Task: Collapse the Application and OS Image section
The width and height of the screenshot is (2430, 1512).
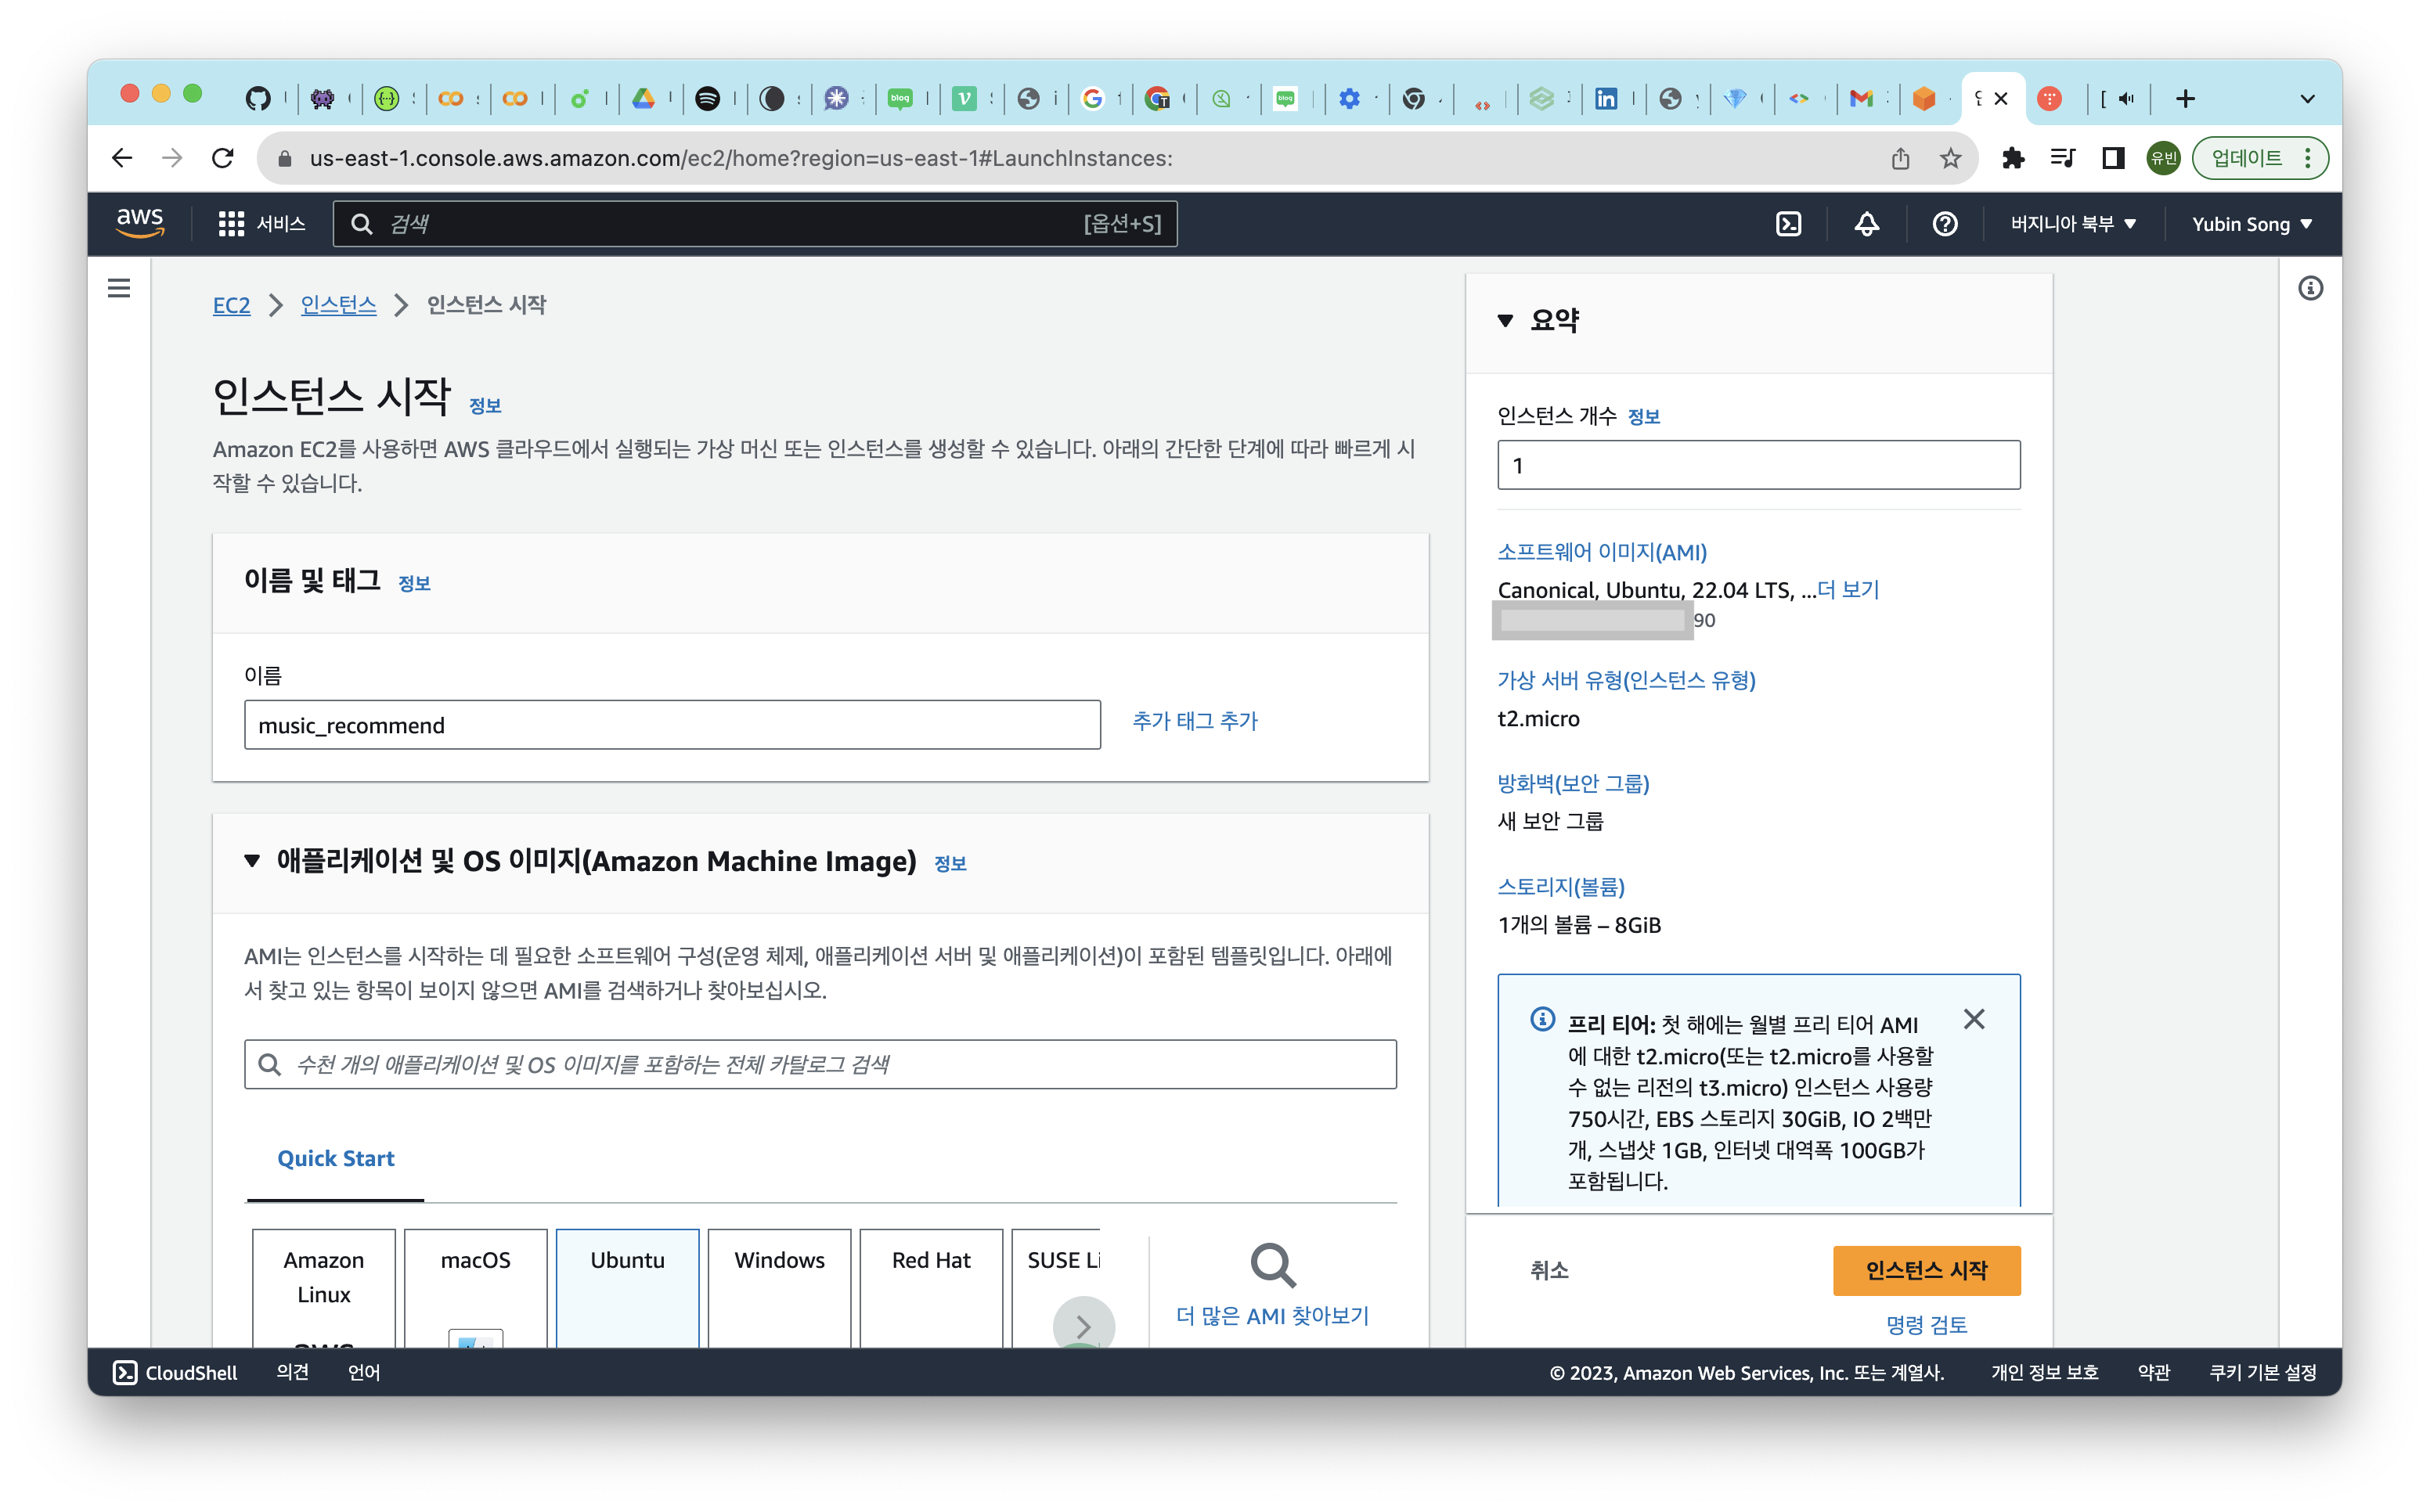Action: (252, 861)
